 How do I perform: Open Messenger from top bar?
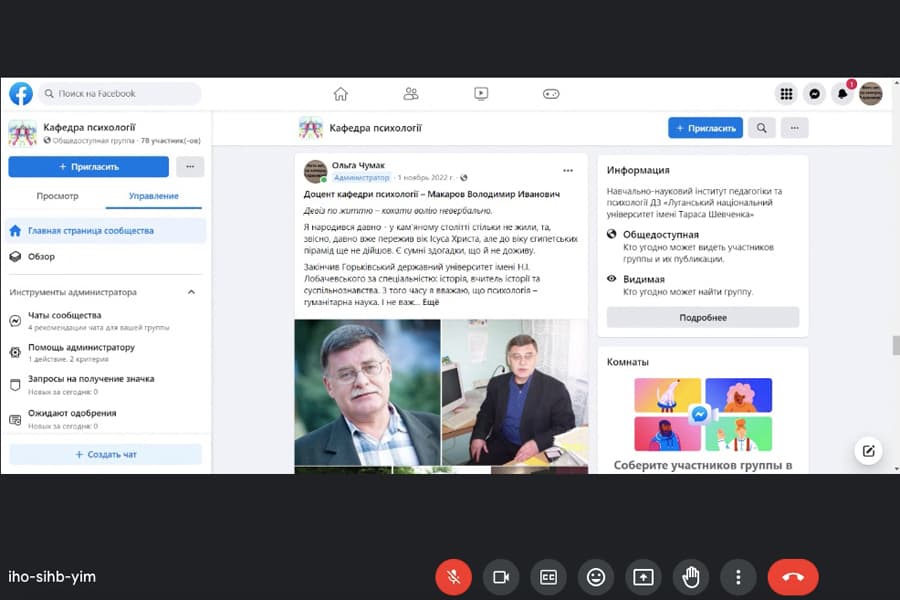pos(814,94)
